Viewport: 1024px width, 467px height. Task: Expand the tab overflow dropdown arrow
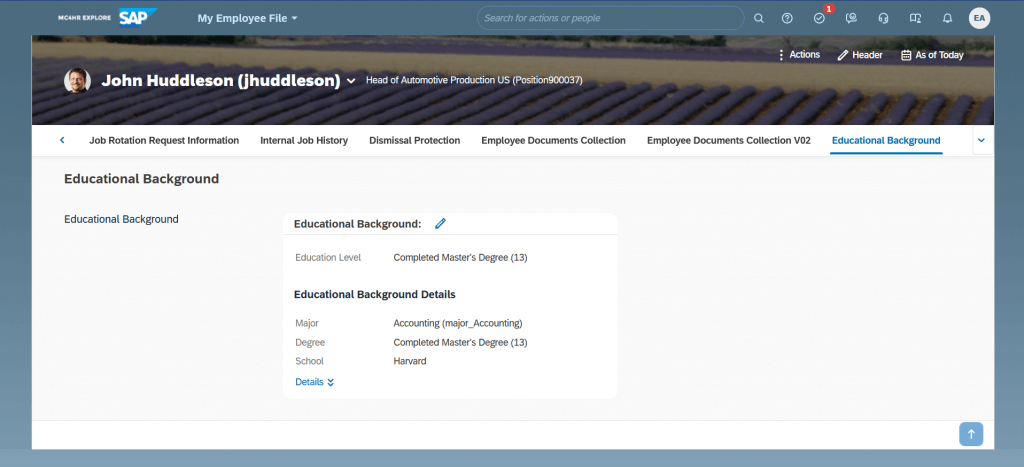coord(981,140)
